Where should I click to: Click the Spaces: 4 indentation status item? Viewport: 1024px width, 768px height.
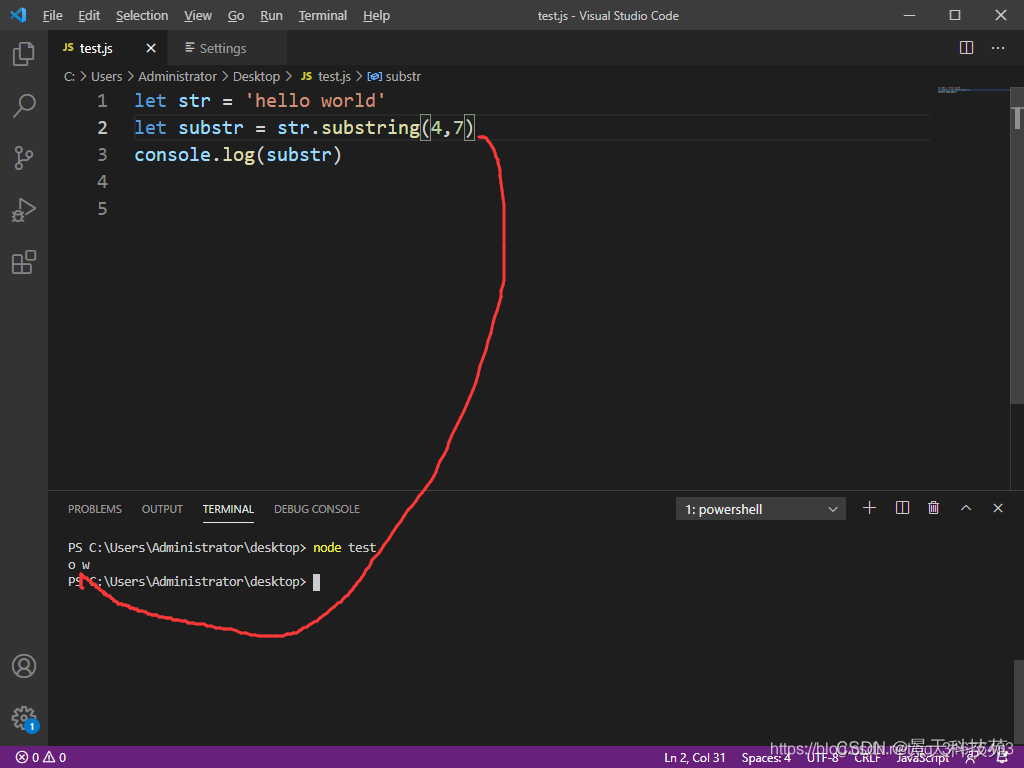point(766,758)
